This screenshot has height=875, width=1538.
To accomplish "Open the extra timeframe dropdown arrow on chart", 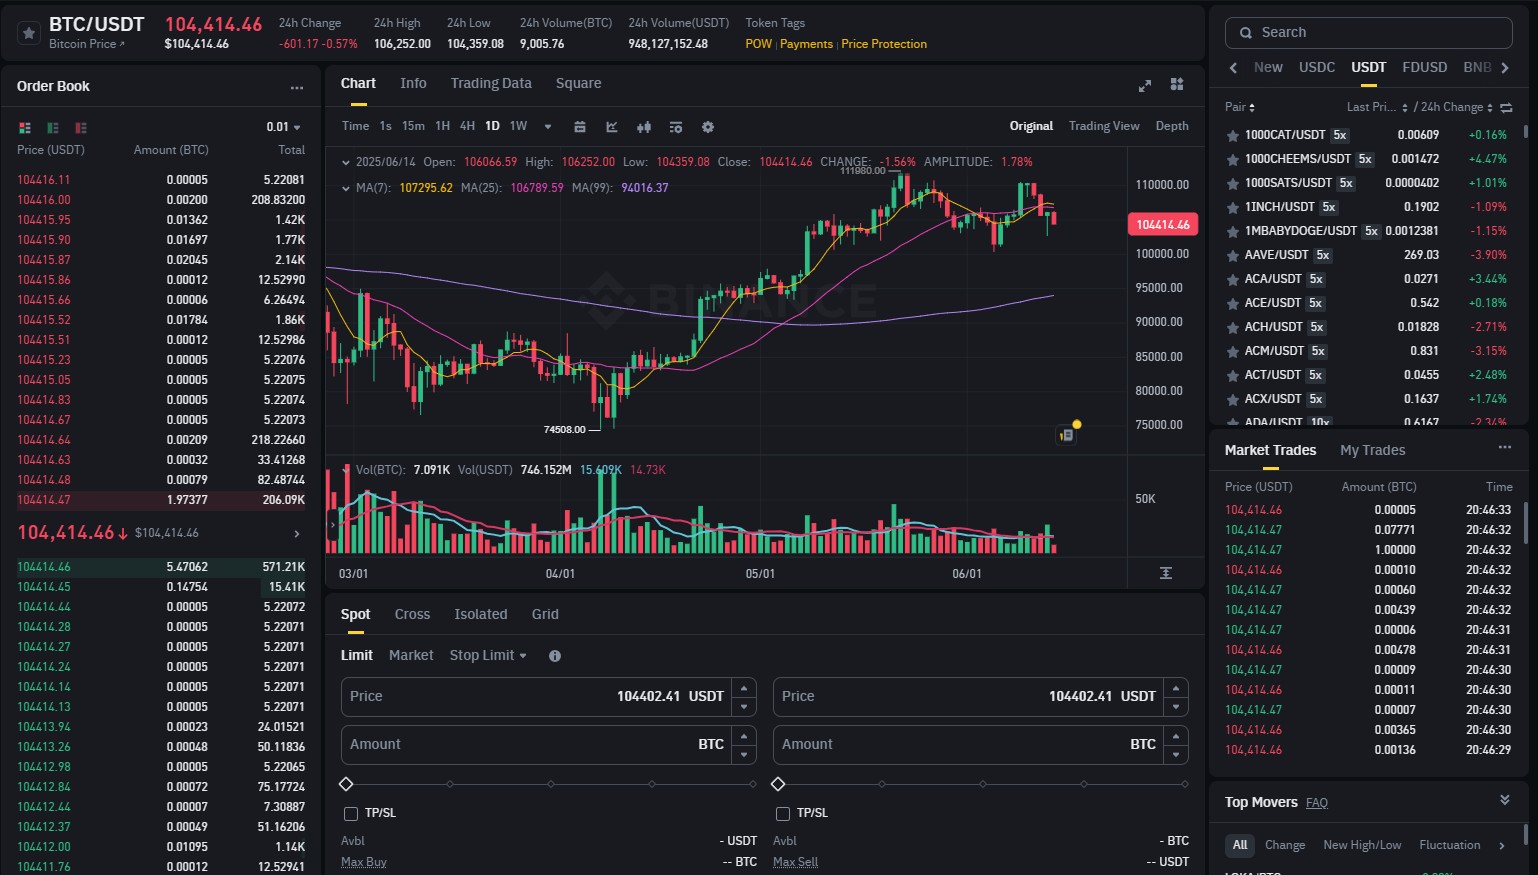I will point(546,127).
